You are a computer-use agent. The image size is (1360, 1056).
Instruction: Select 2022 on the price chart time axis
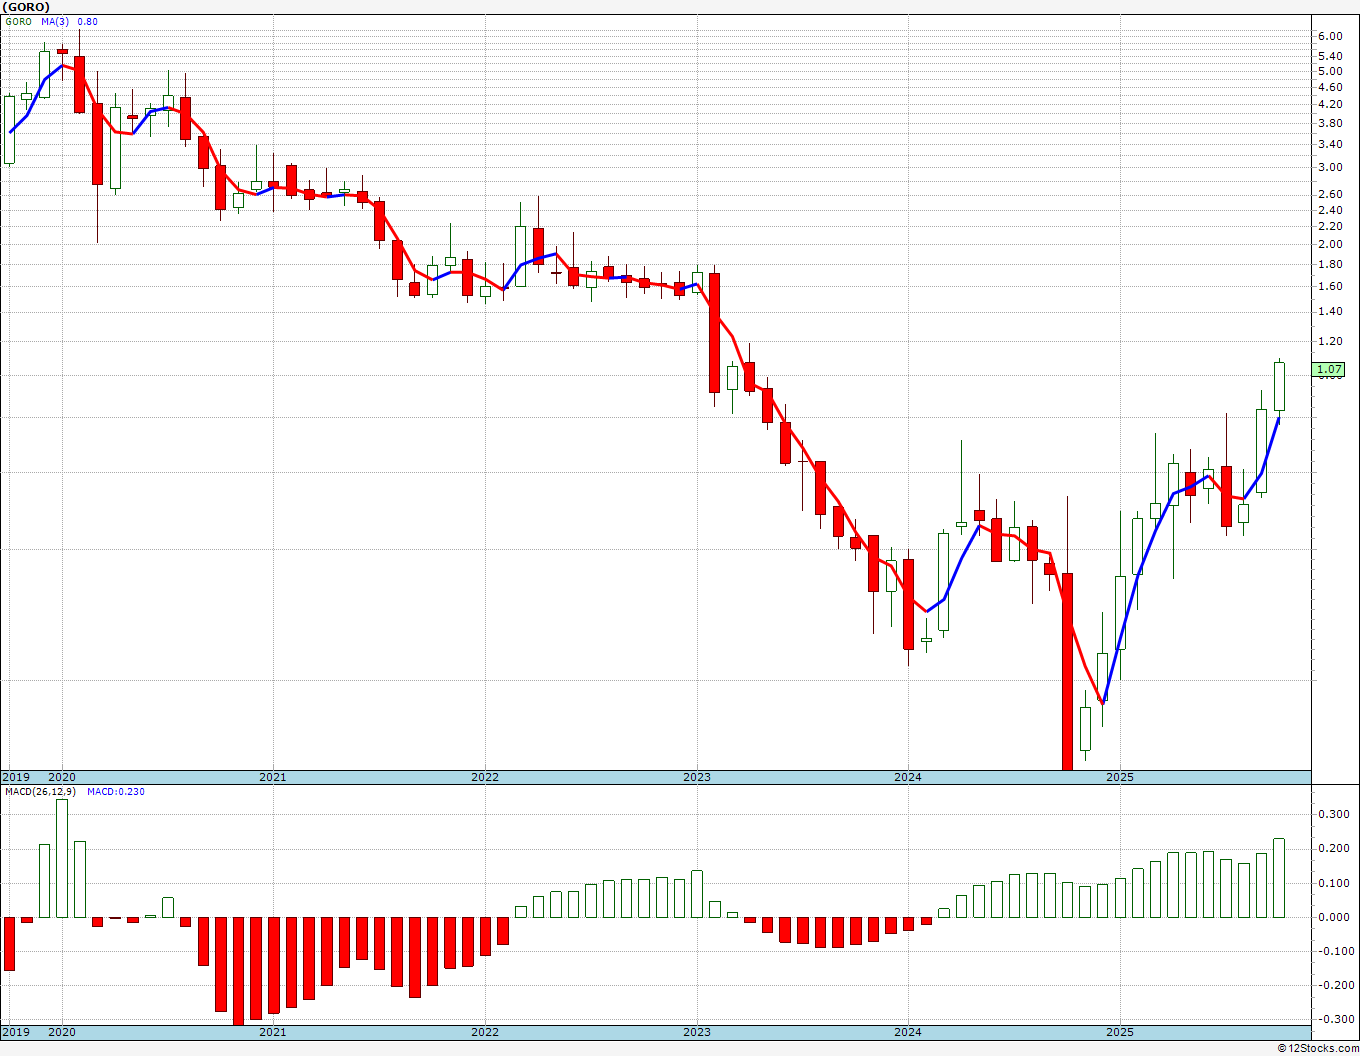[485, 777]
